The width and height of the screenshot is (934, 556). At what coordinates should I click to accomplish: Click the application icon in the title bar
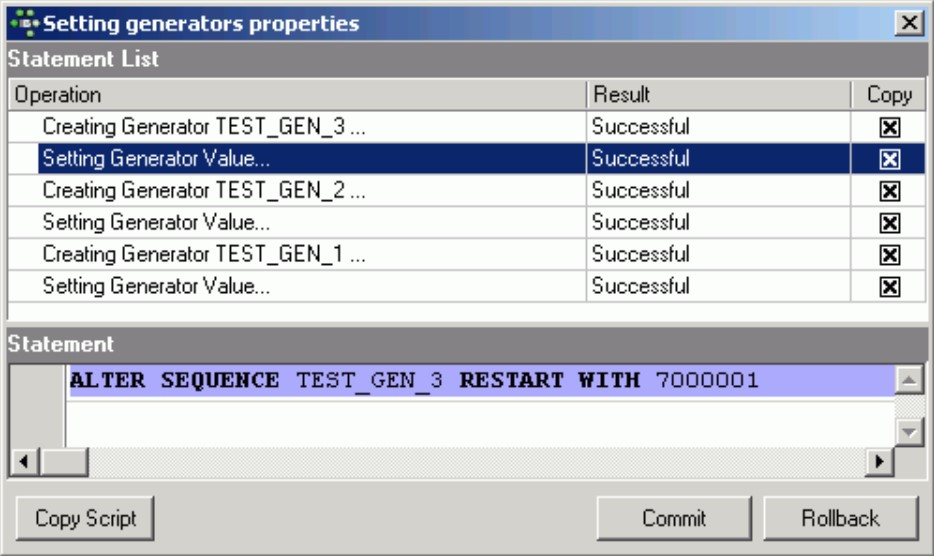23,22
